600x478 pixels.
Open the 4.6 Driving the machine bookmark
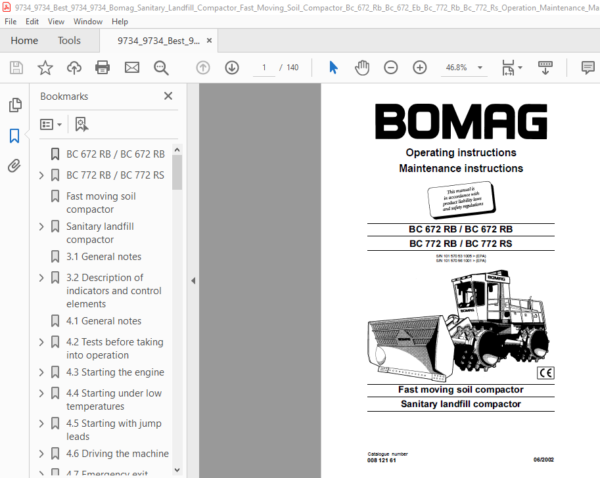click(x=117, y=454)
